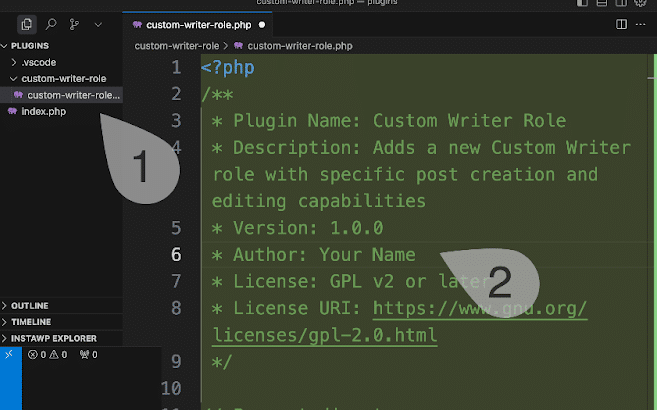Collapse the PLUGINS root folder section
Image resolution: width=657 pixels, height=410 pixels.
30,46
